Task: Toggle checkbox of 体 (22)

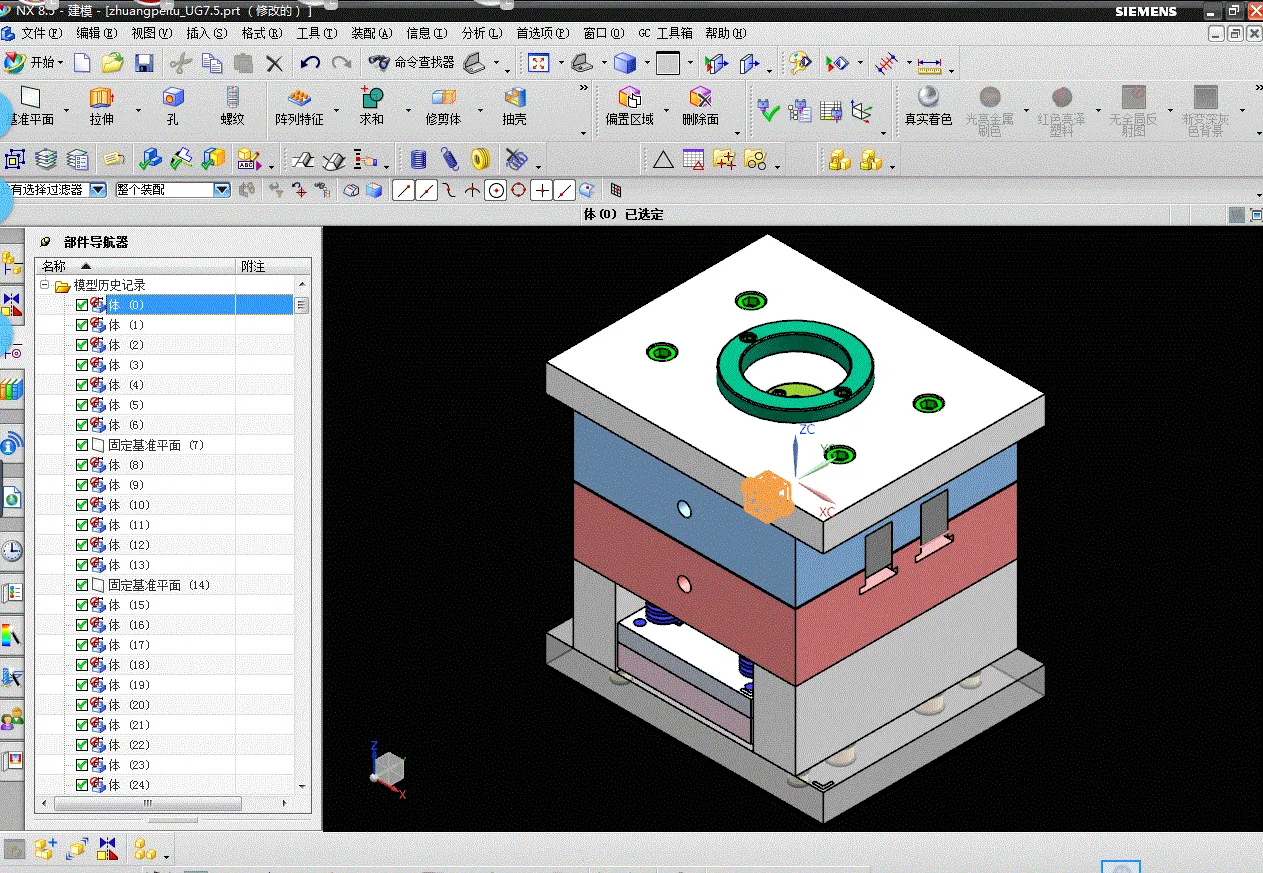Action: 82,745
